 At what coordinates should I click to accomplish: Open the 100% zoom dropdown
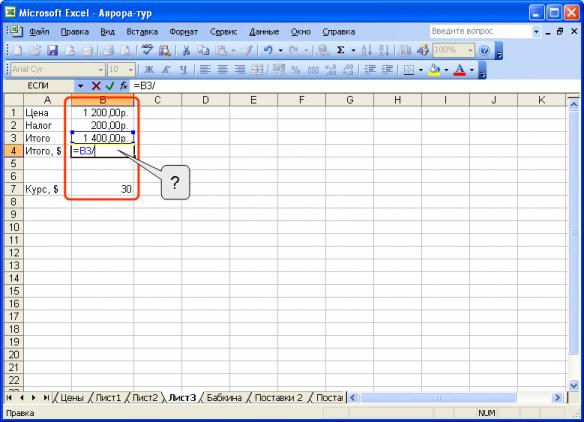[470, 50]
